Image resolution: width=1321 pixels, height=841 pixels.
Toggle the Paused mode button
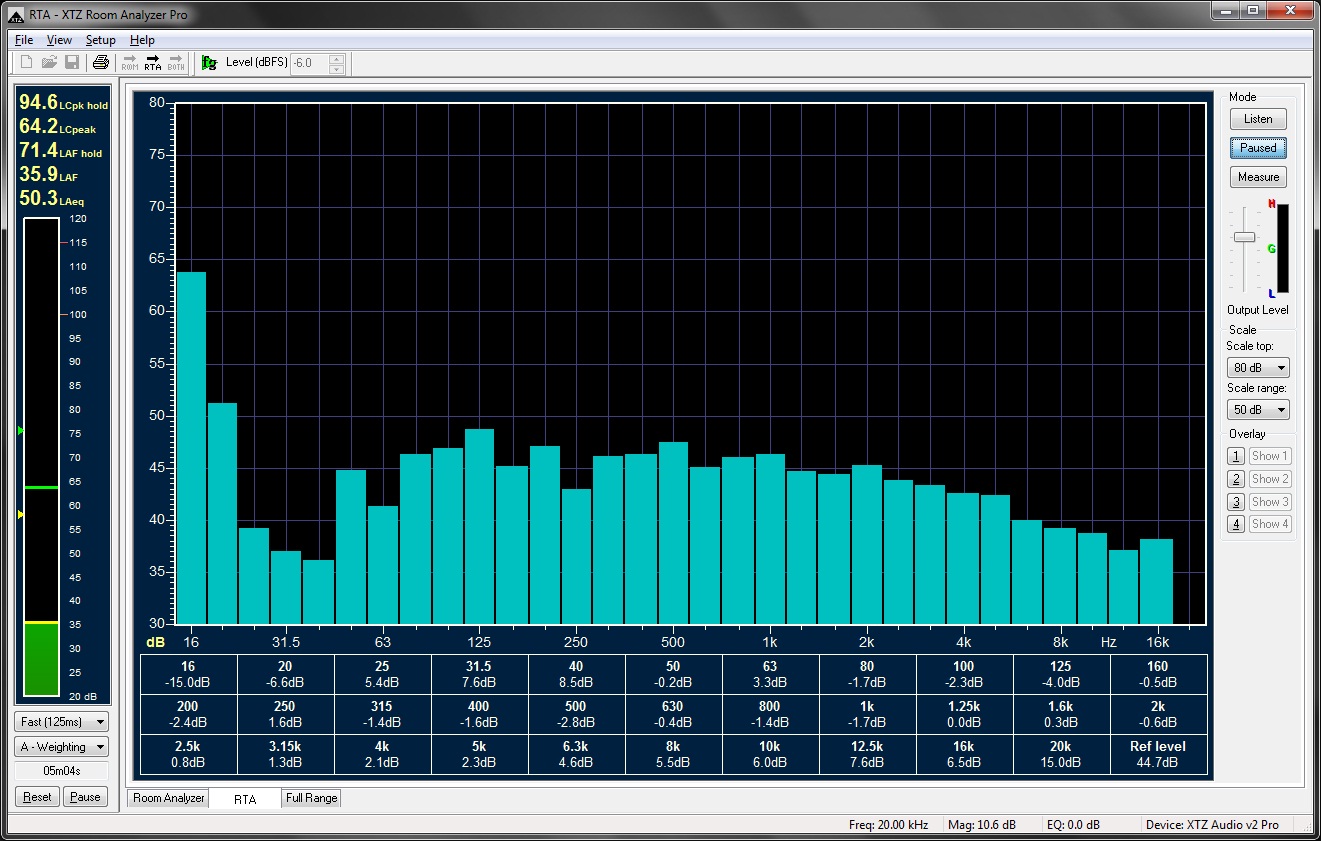tap(1258, 148)
